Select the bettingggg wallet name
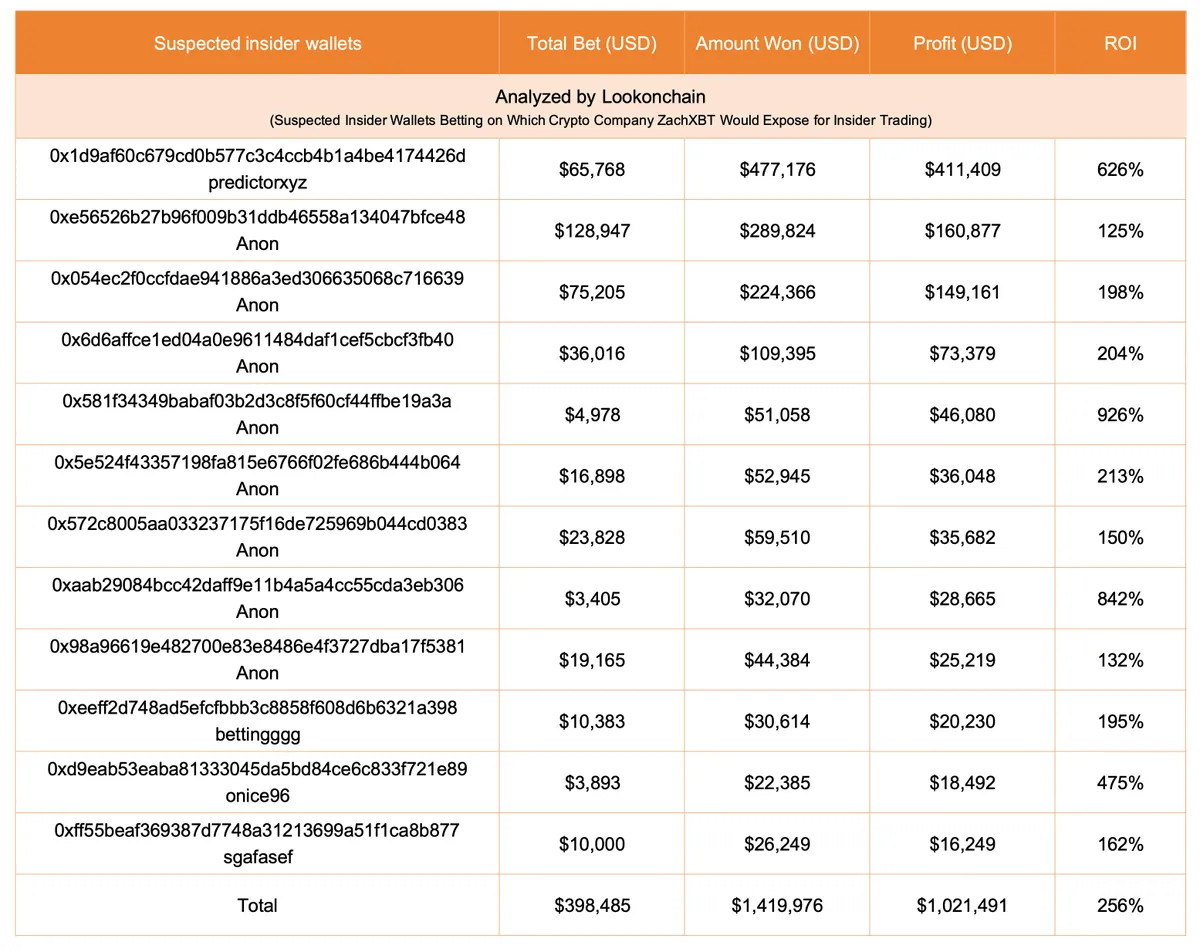Viewport: 1200px width, 952px height. [257, 735]
